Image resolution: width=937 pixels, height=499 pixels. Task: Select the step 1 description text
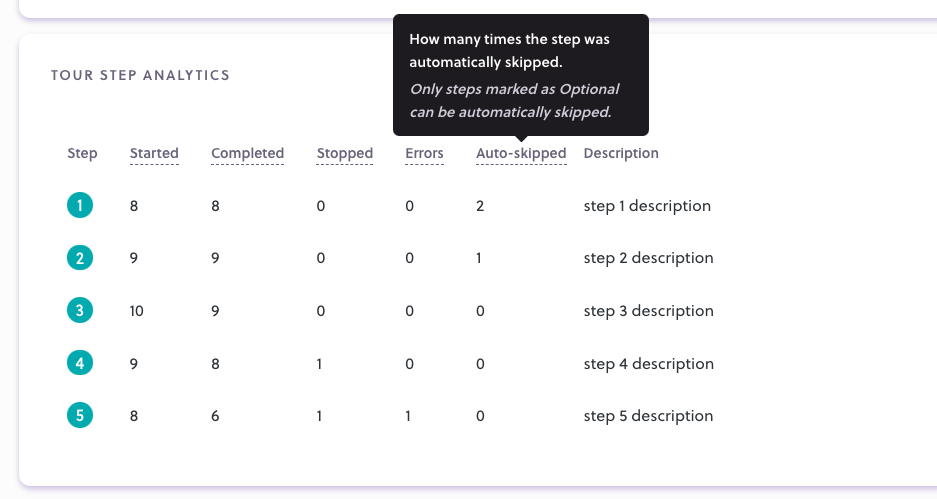pyautogui.click(x=647, y=206)
